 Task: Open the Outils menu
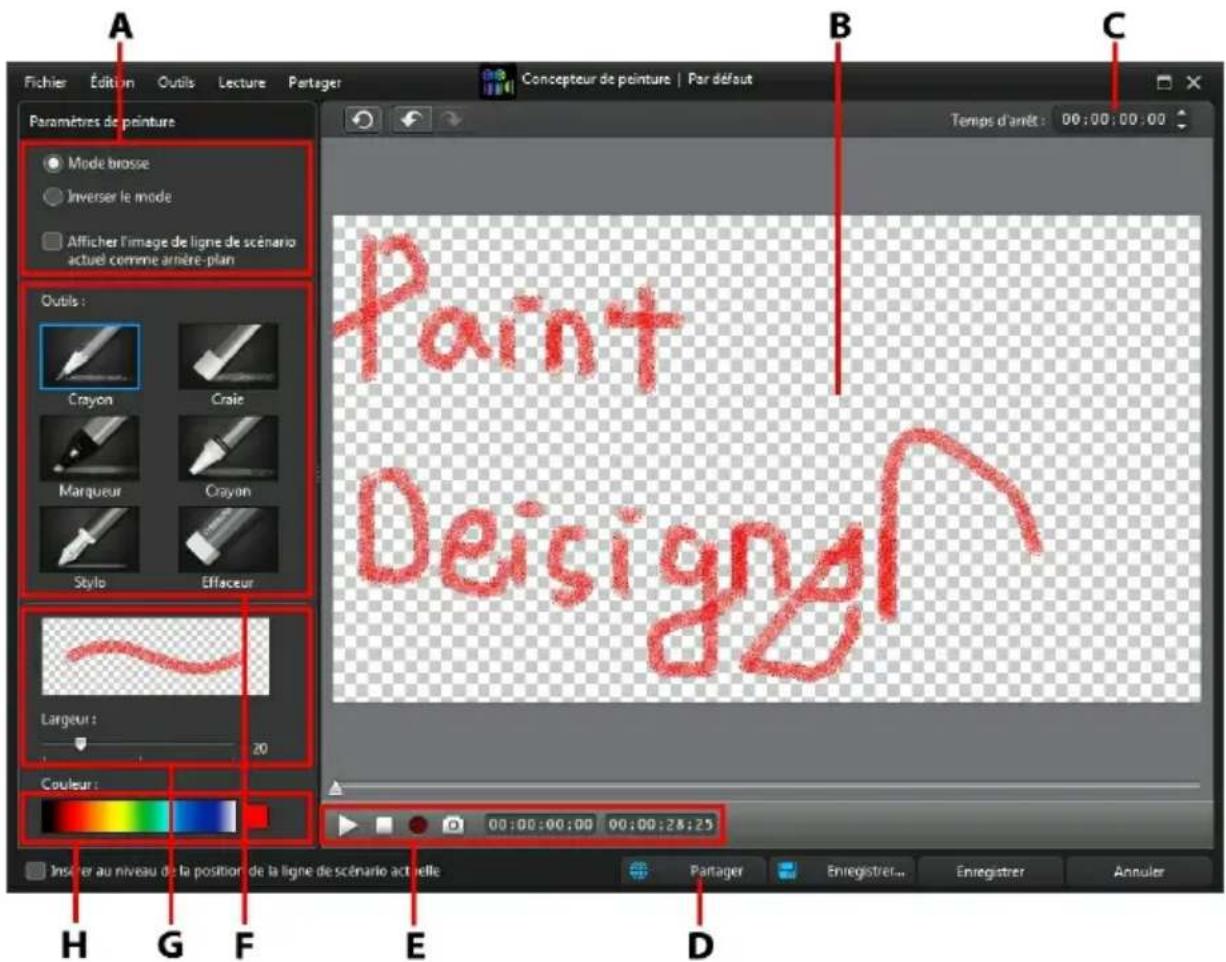[x=176, y=82]
